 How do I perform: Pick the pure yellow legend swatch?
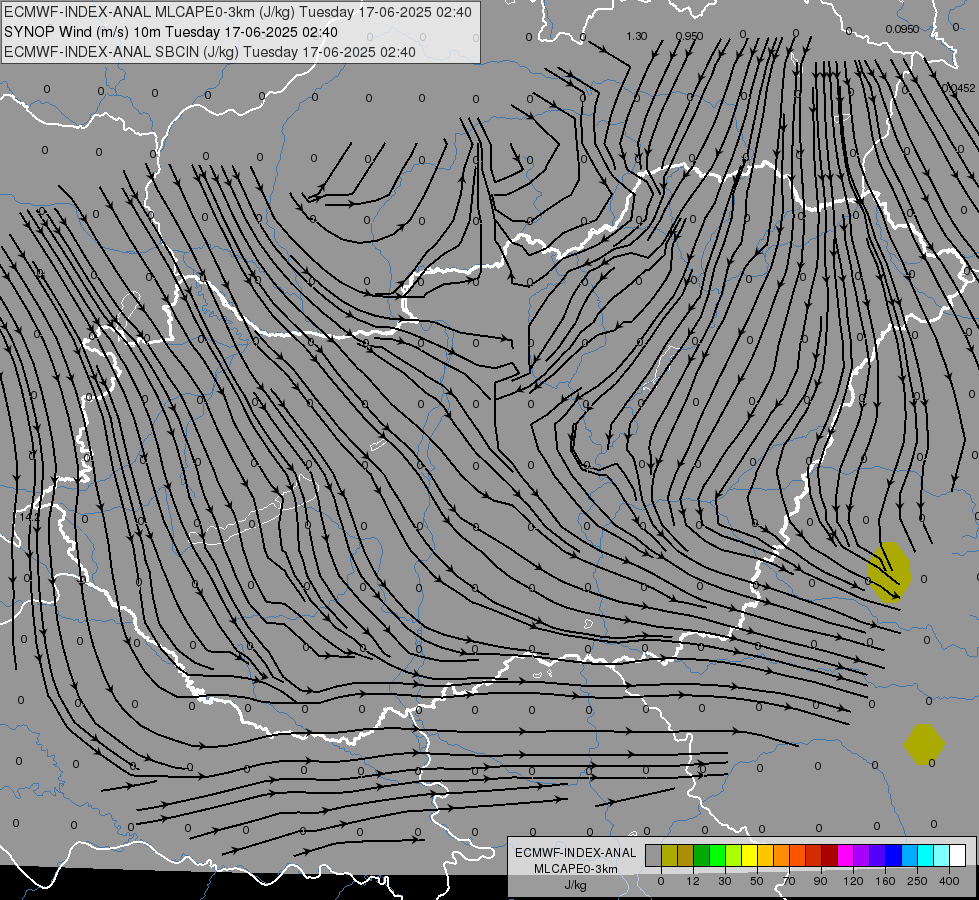[x=749, y=855]
